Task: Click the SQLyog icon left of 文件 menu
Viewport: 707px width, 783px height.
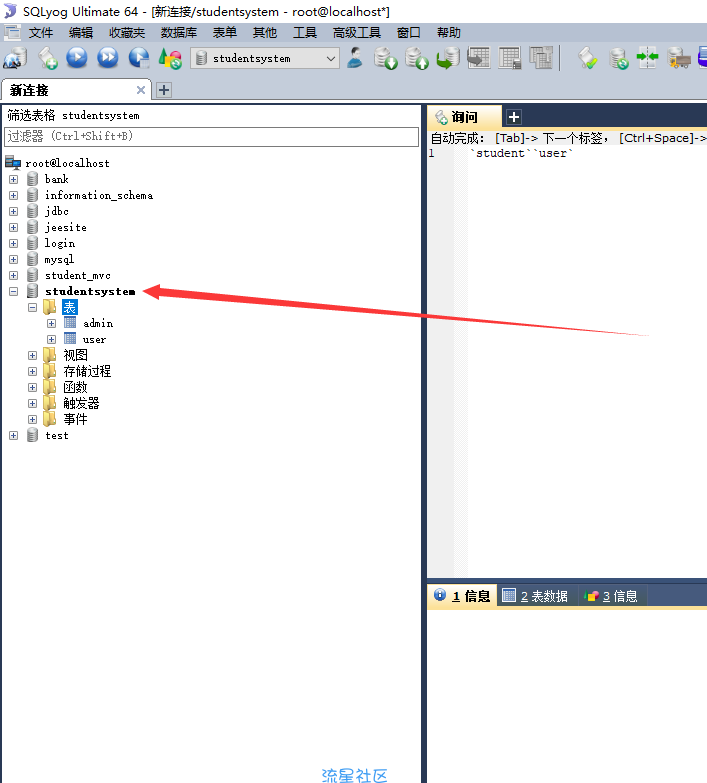Action: click(12, 33)
